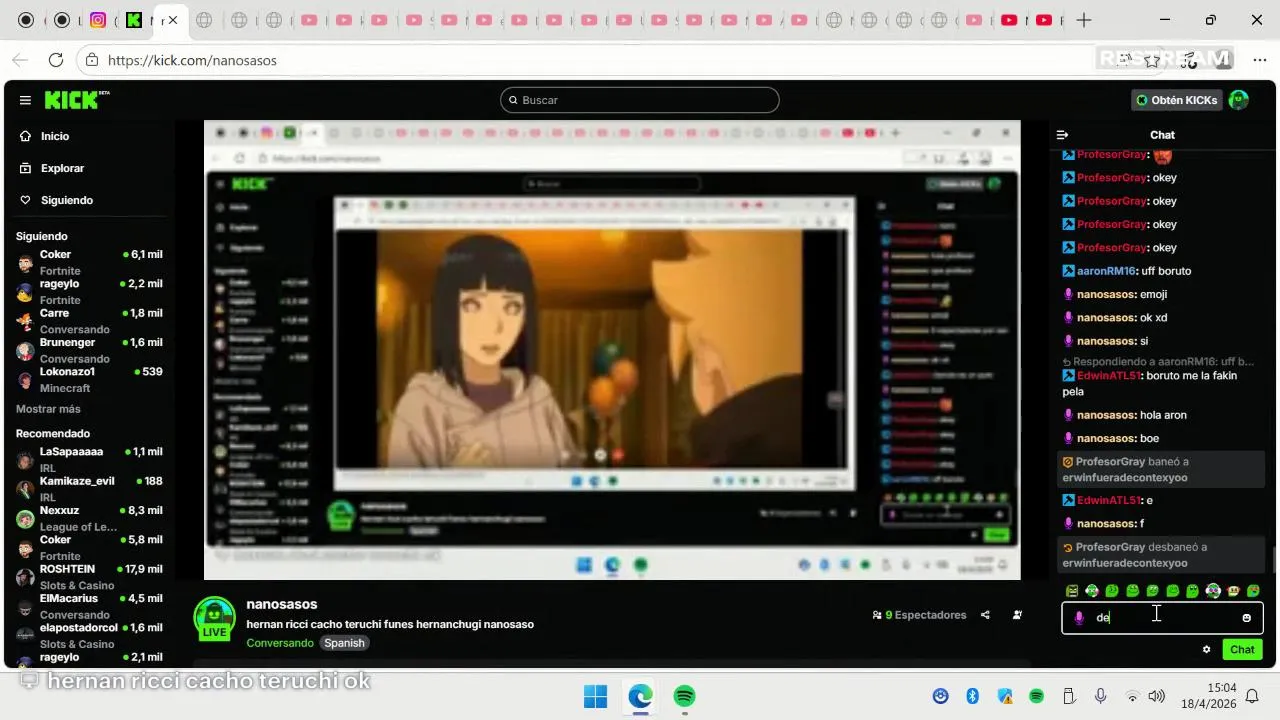Click the site lock icon in address bar
Viewport: 1280px width, 720px height.
(x=92, y=60)
